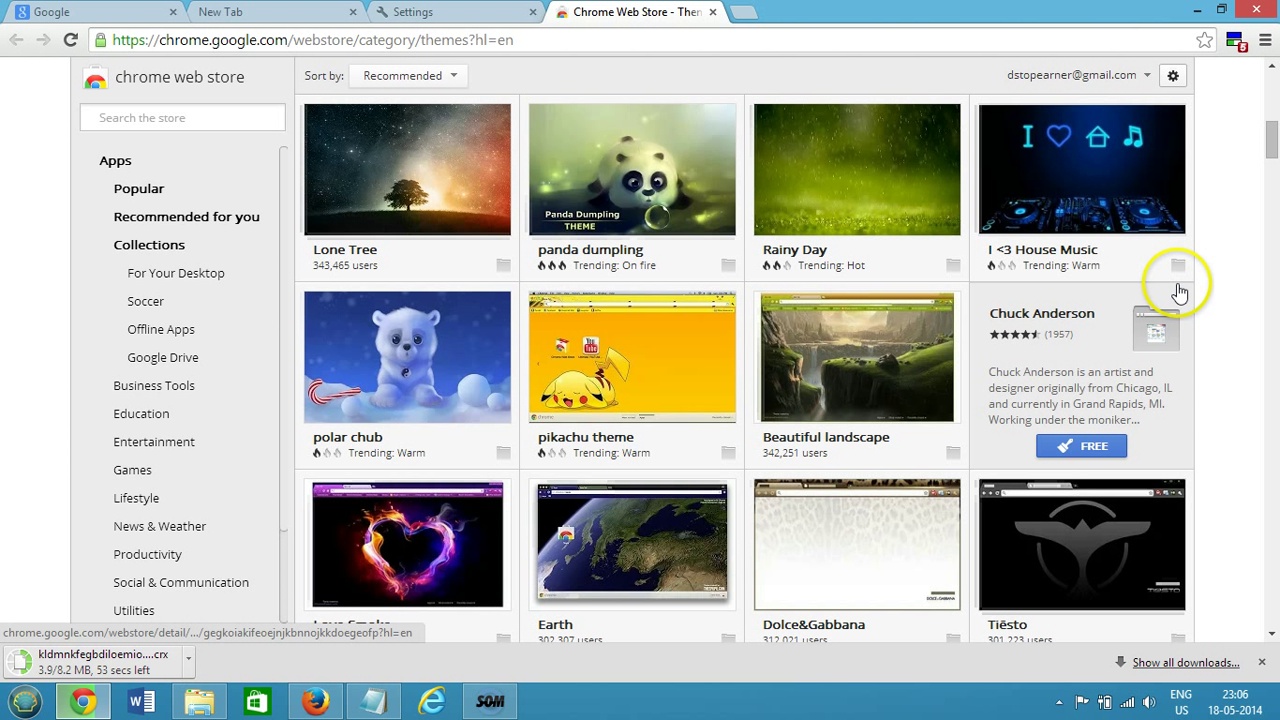Select the Offline Apps collection

161,329
